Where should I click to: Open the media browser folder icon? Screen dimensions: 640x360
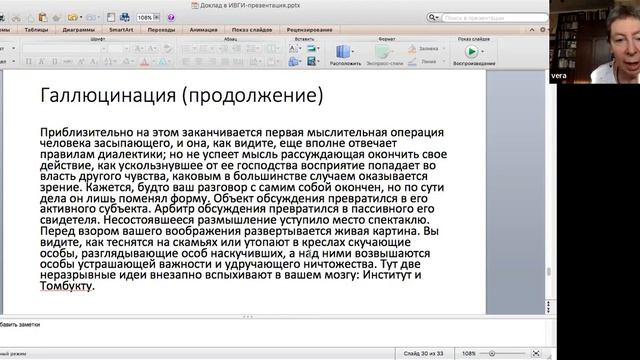(73, 17)
